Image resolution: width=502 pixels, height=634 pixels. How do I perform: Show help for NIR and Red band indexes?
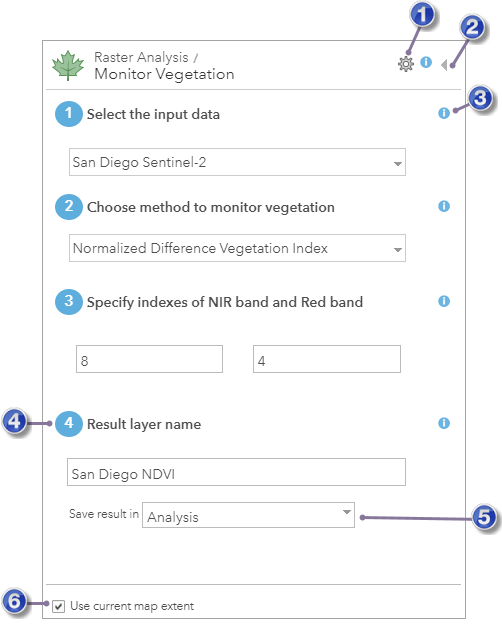444,301
